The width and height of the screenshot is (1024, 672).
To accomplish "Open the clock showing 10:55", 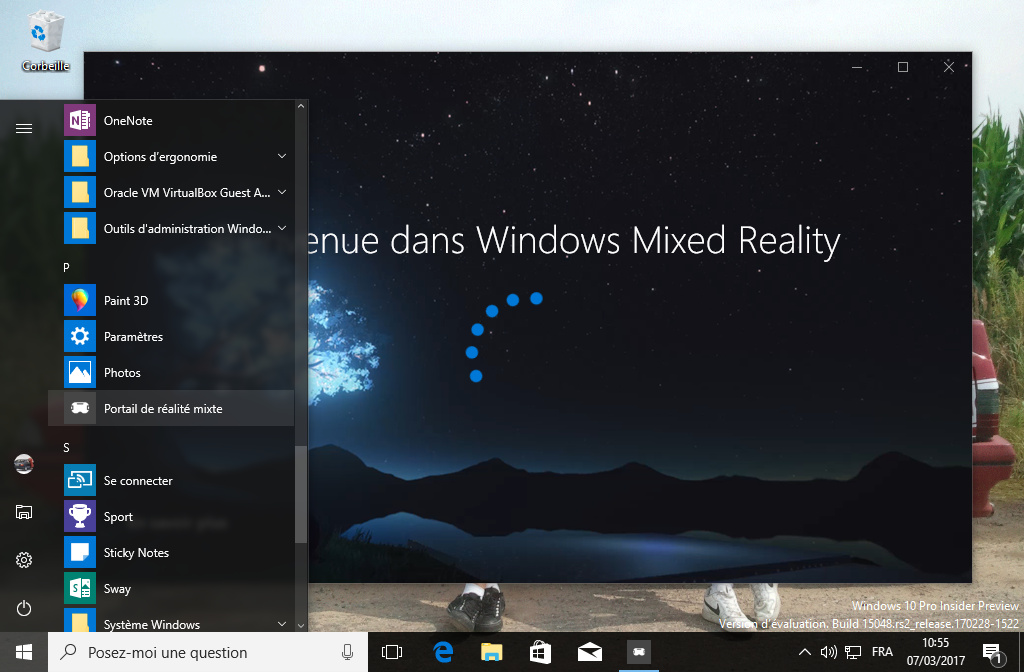I will pos(935,643).
